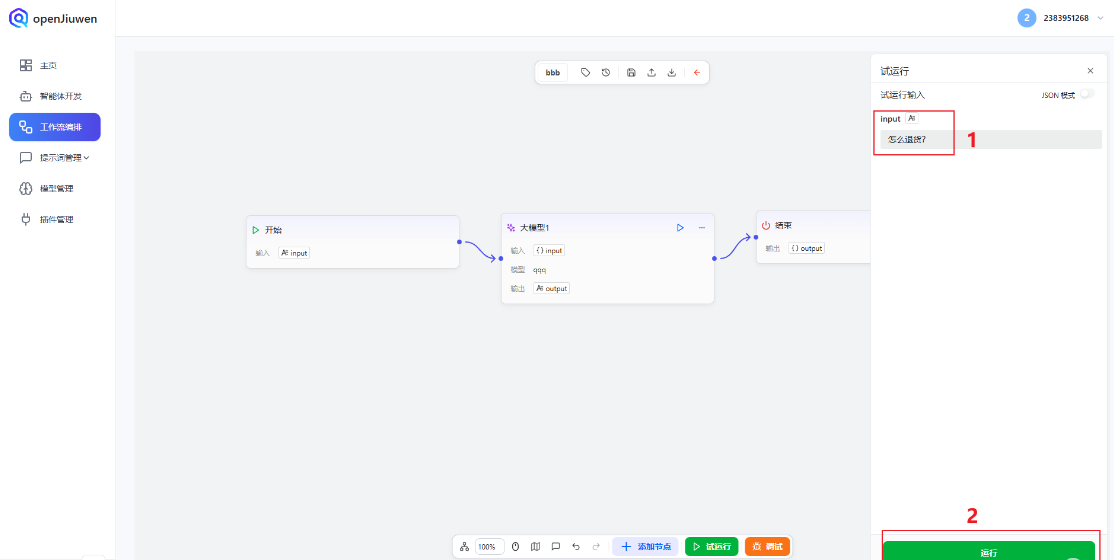Click the green 运行 button

988,551
